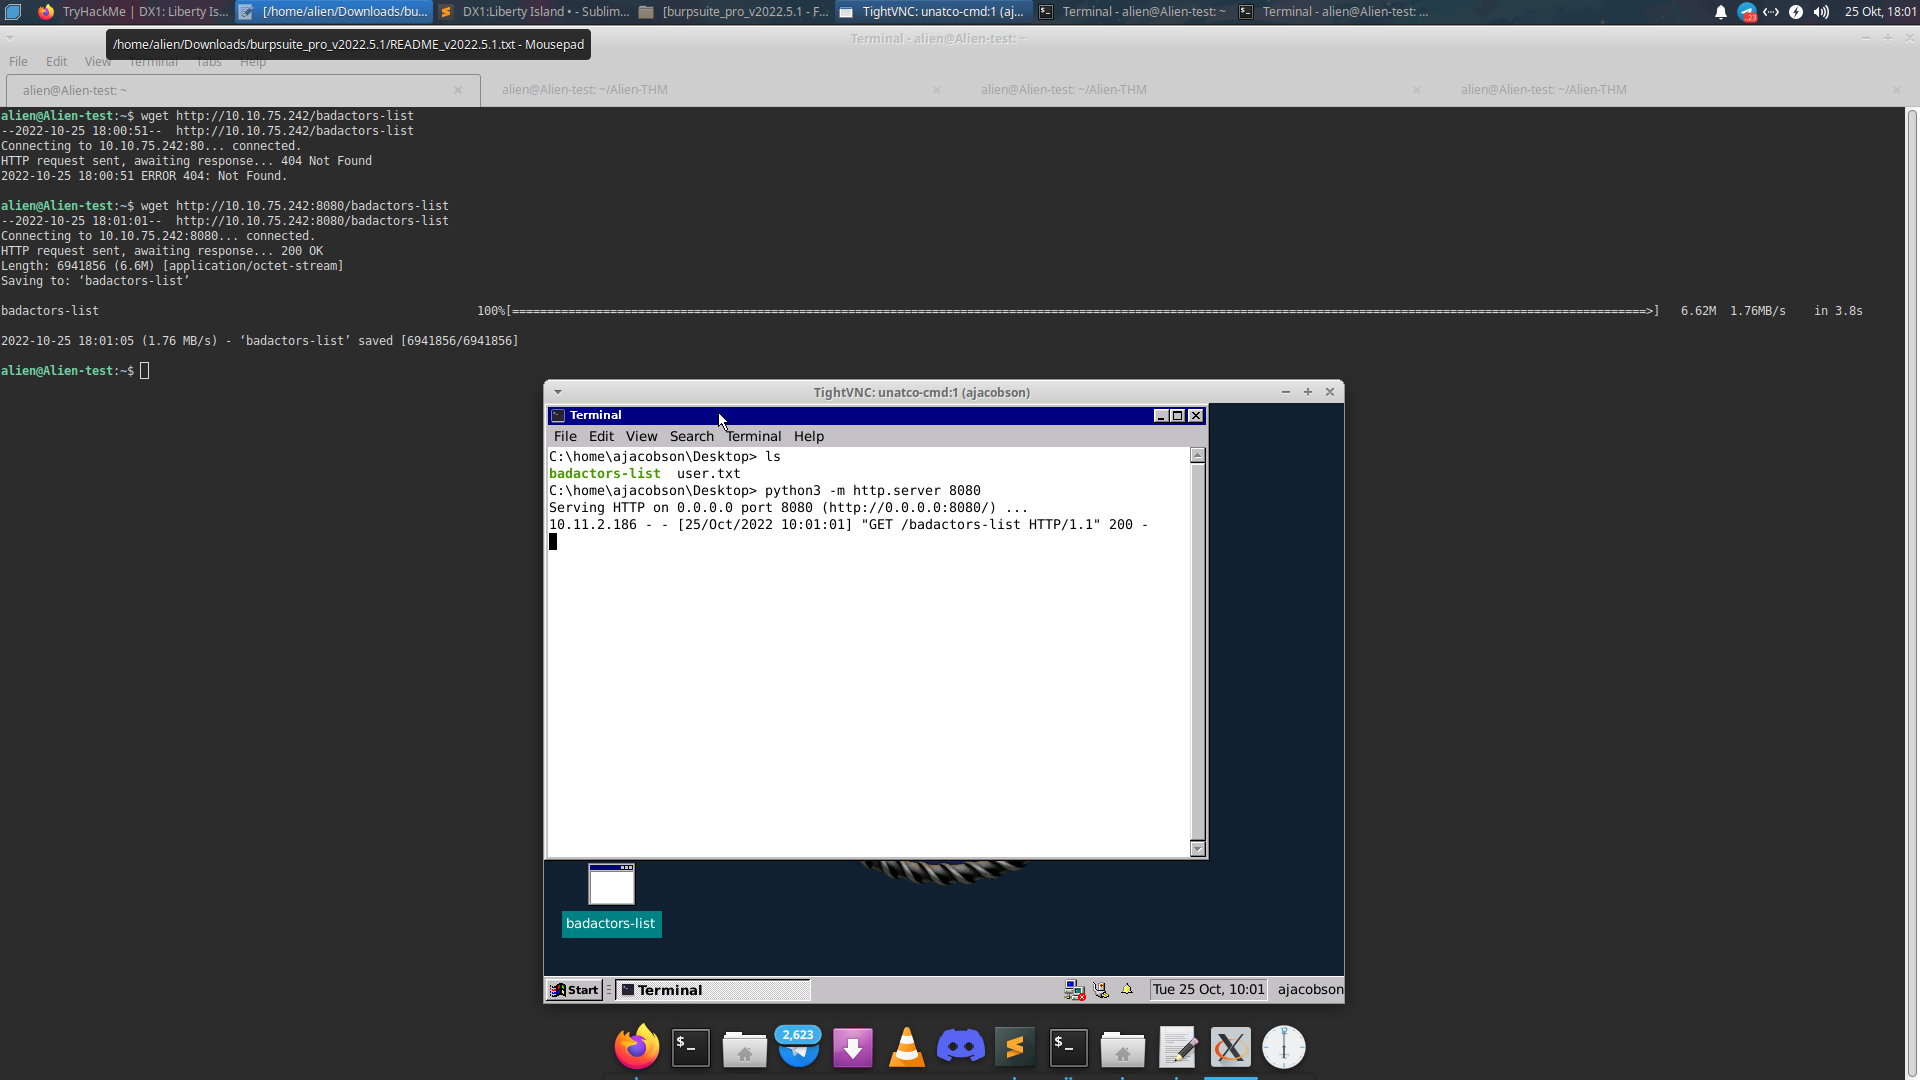Image resolution: width=1920 pixels, height=1080 pixels.
Task: Open the Search menu in the VNC Terminal
Action: 691,436
